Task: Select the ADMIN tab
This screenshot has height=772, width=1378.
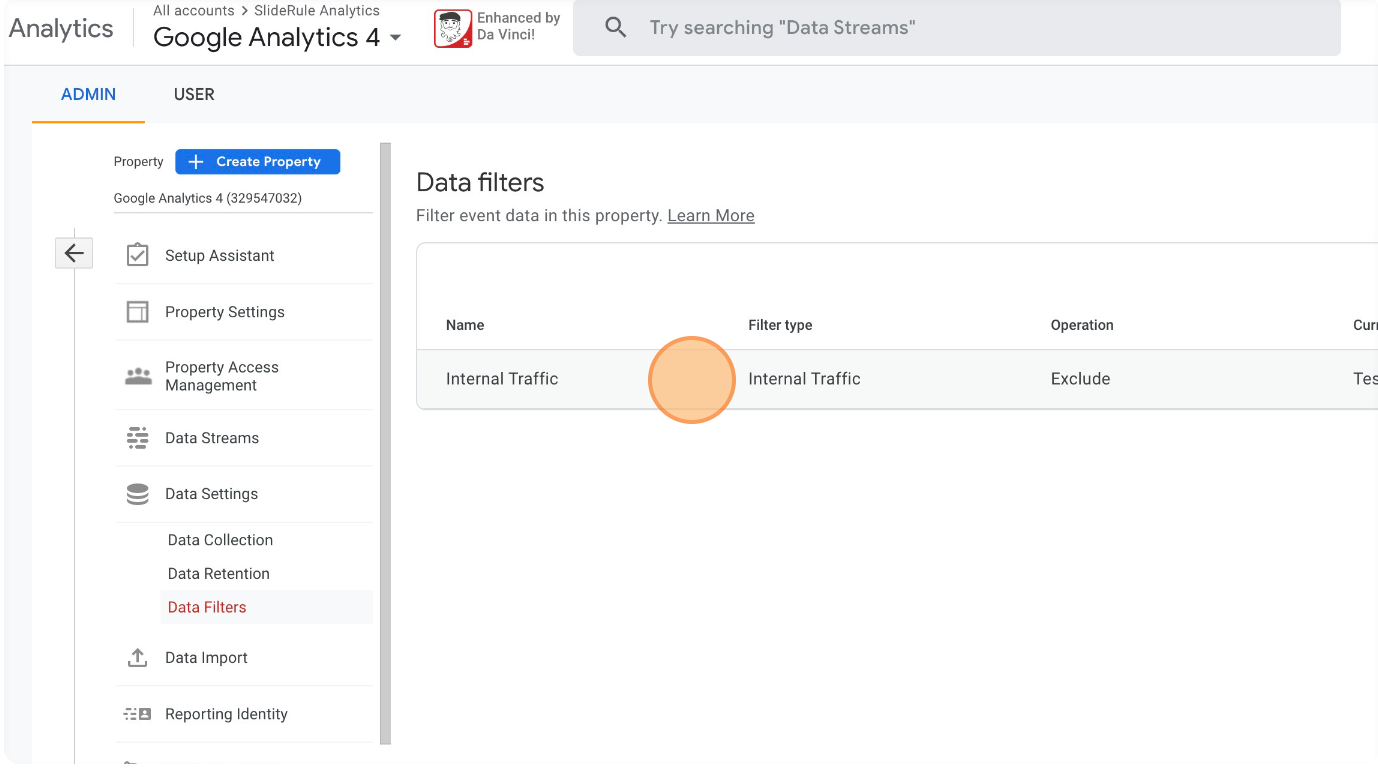Action: click(88, 94)
